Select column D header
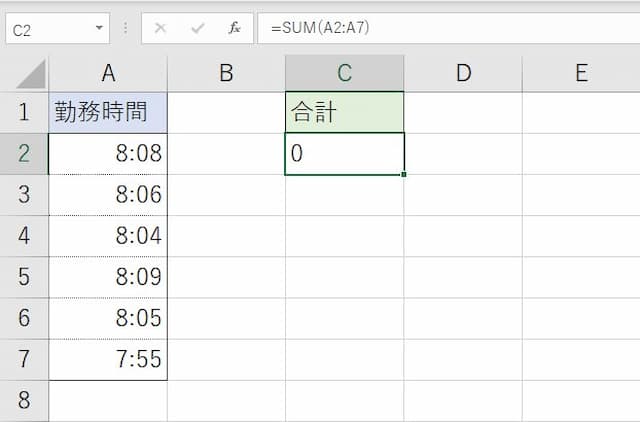Image resolution: width=640 pixels, height=422 pixels. point(463,73)
